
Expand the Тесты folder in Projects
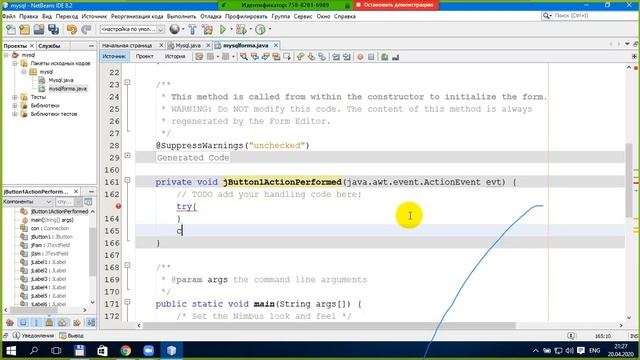point(15,97)
